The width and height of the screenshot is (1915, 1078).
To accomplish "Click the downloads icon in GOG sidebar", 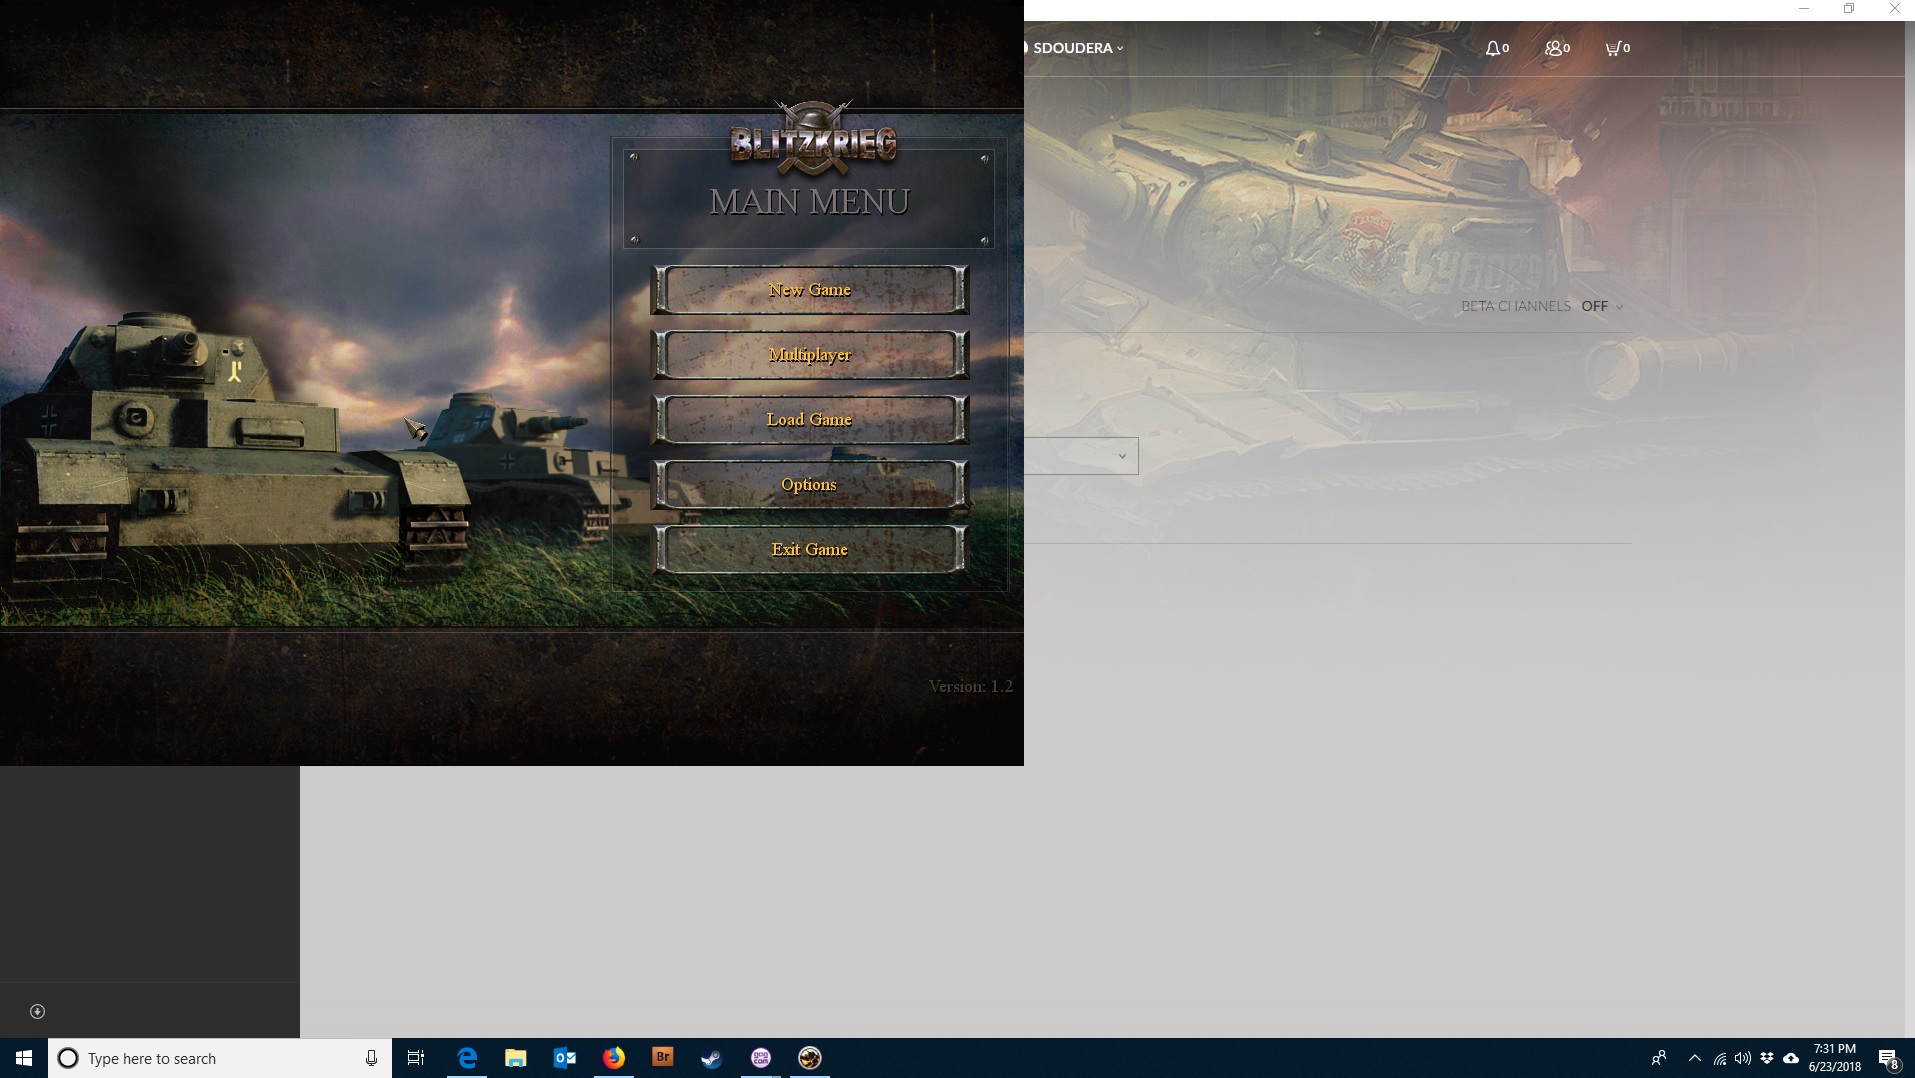I will 37,1011.
